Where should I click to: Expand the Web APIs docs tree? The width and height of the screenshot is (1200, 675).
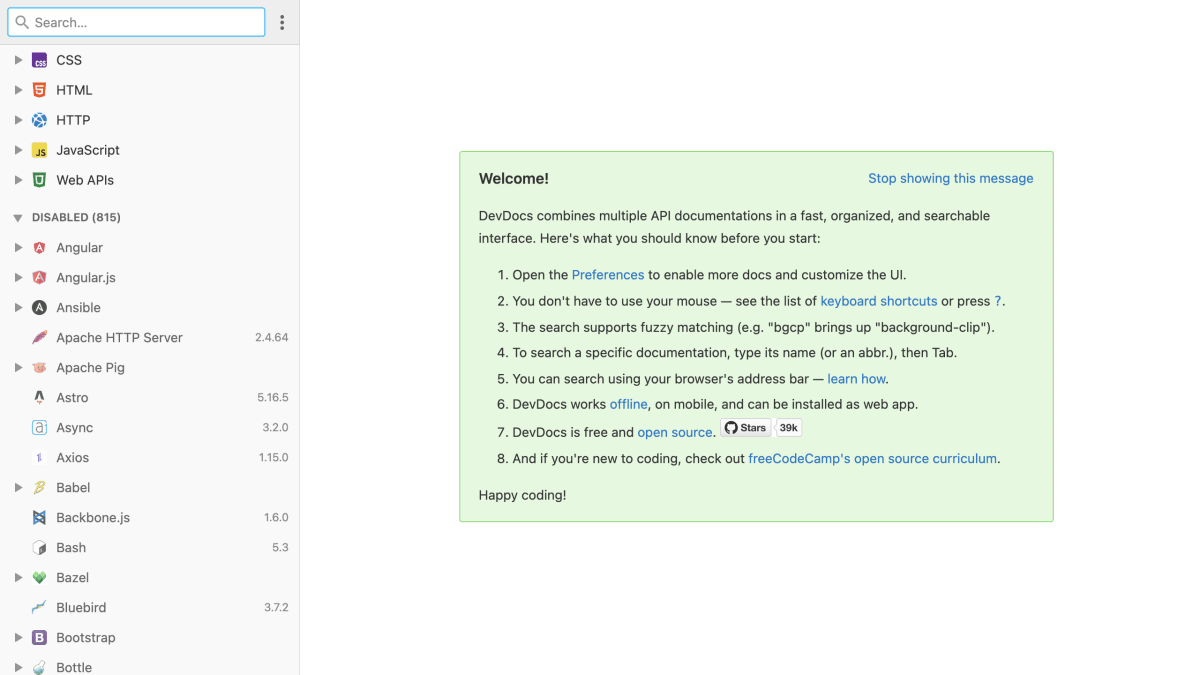click(x=18, y=180)
